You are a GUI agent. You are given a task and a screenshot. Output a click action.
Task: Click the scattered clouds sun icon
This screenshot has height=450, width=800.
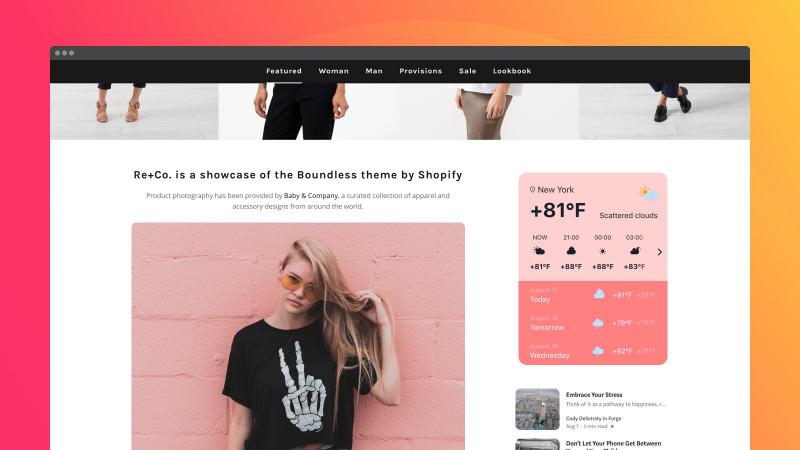648,193
